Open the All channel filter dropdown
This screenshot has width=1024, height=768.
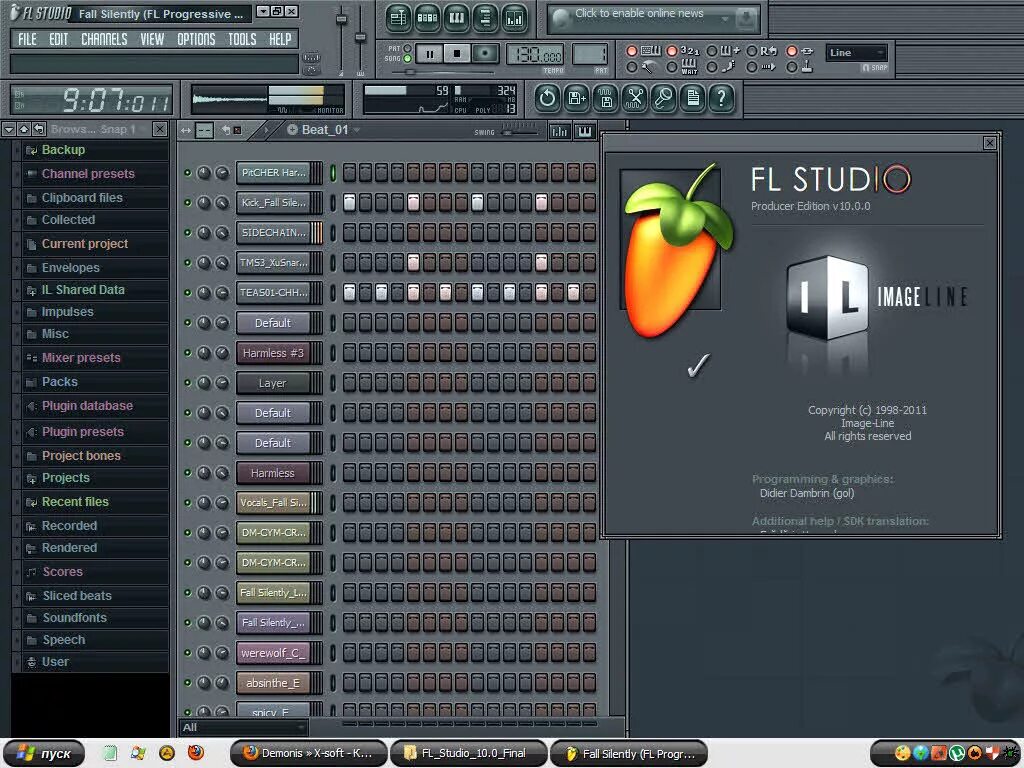(x=243, y=727)
